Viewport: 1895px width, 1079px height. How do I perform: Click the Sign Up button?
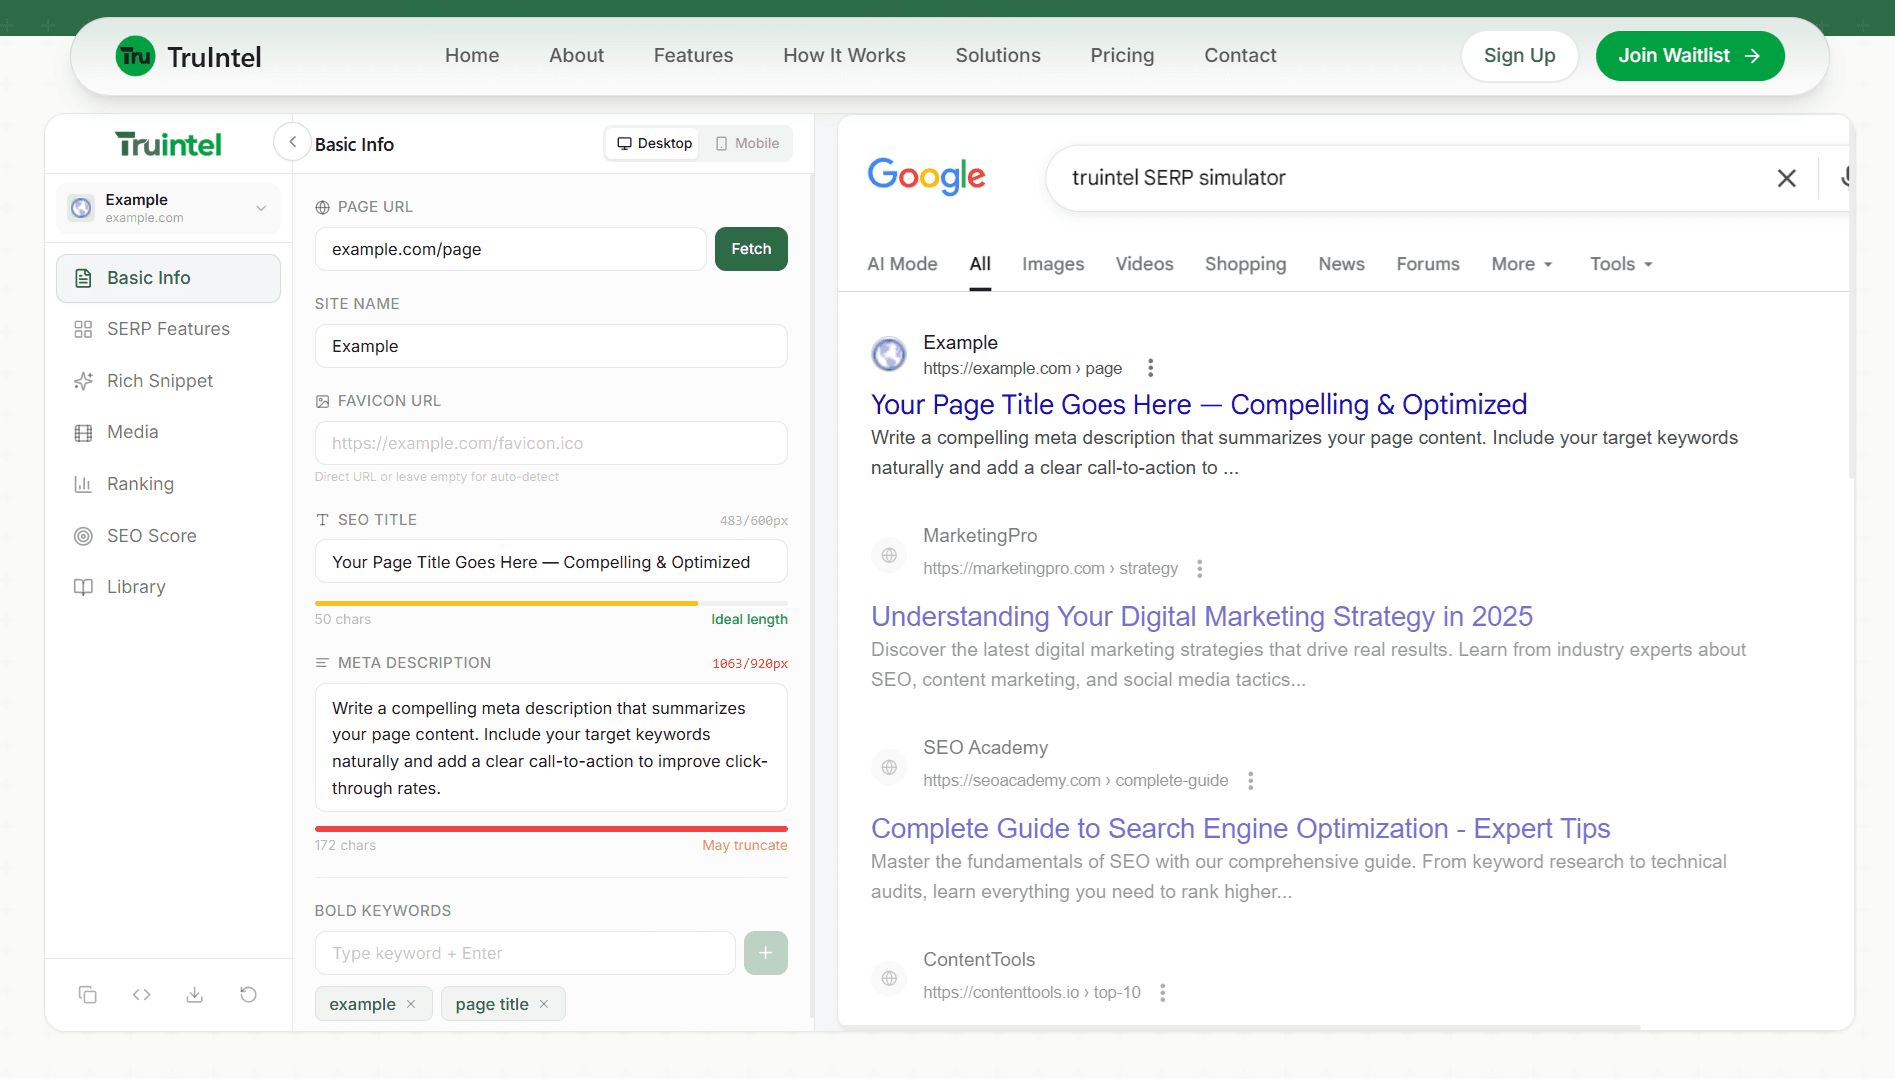(x=1519, y=56)
